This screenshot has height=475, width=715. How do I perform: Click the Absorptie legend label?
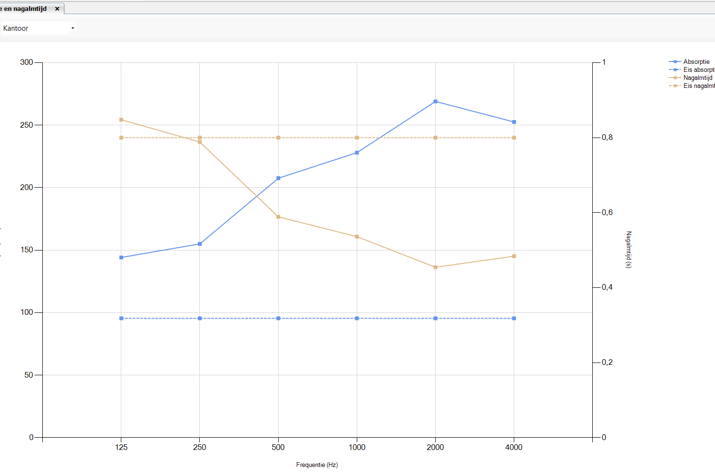point(696,62)
